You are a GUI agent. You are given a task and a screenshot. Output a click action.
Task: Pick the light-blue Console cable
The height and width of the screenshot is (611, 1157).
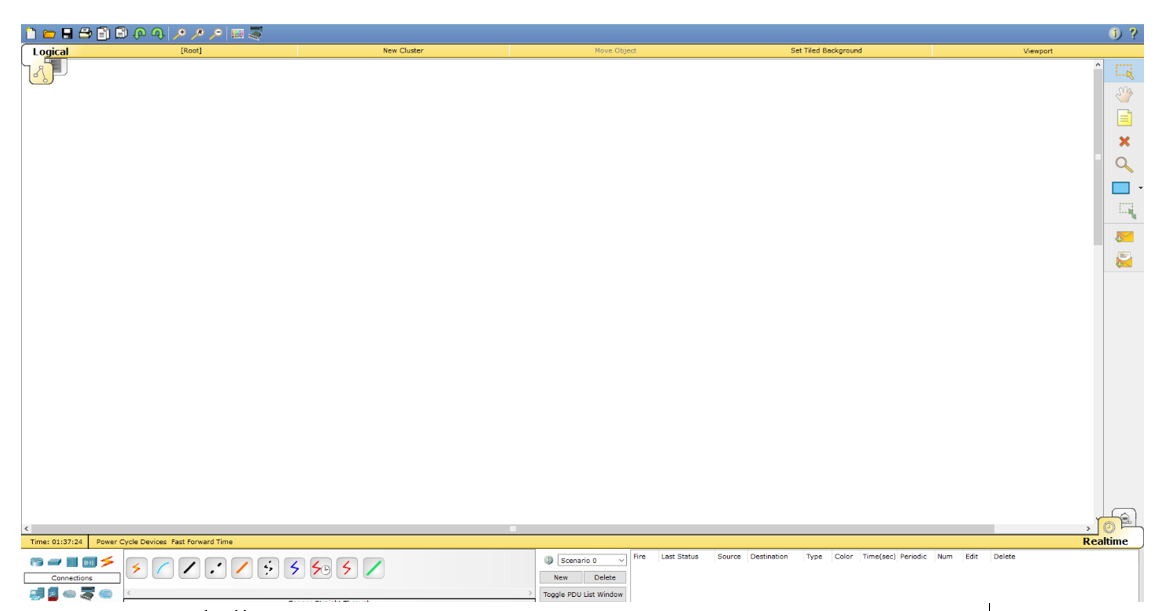click(x=163, y=568)
